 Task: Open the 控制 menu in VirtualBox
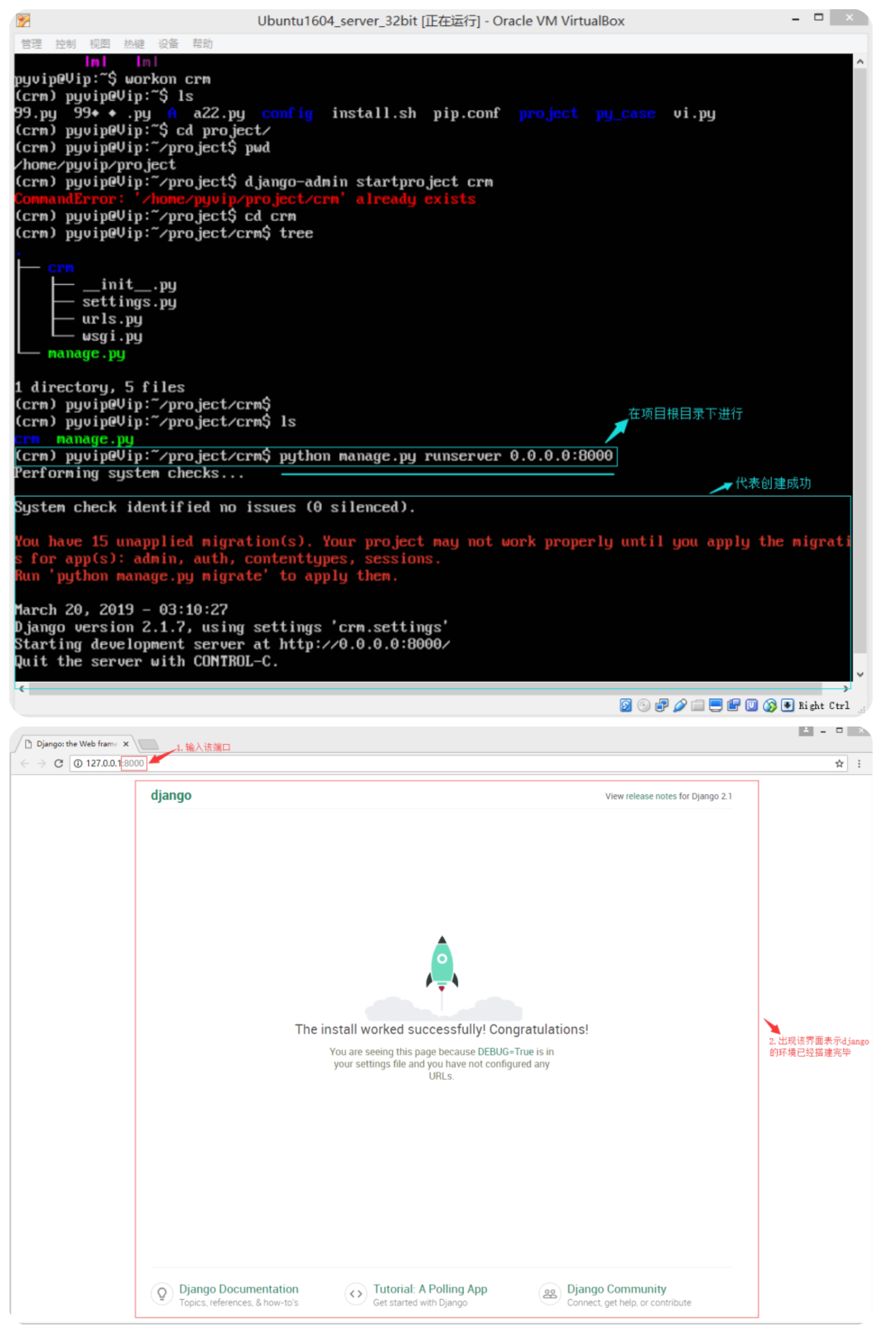click(65, 44)
